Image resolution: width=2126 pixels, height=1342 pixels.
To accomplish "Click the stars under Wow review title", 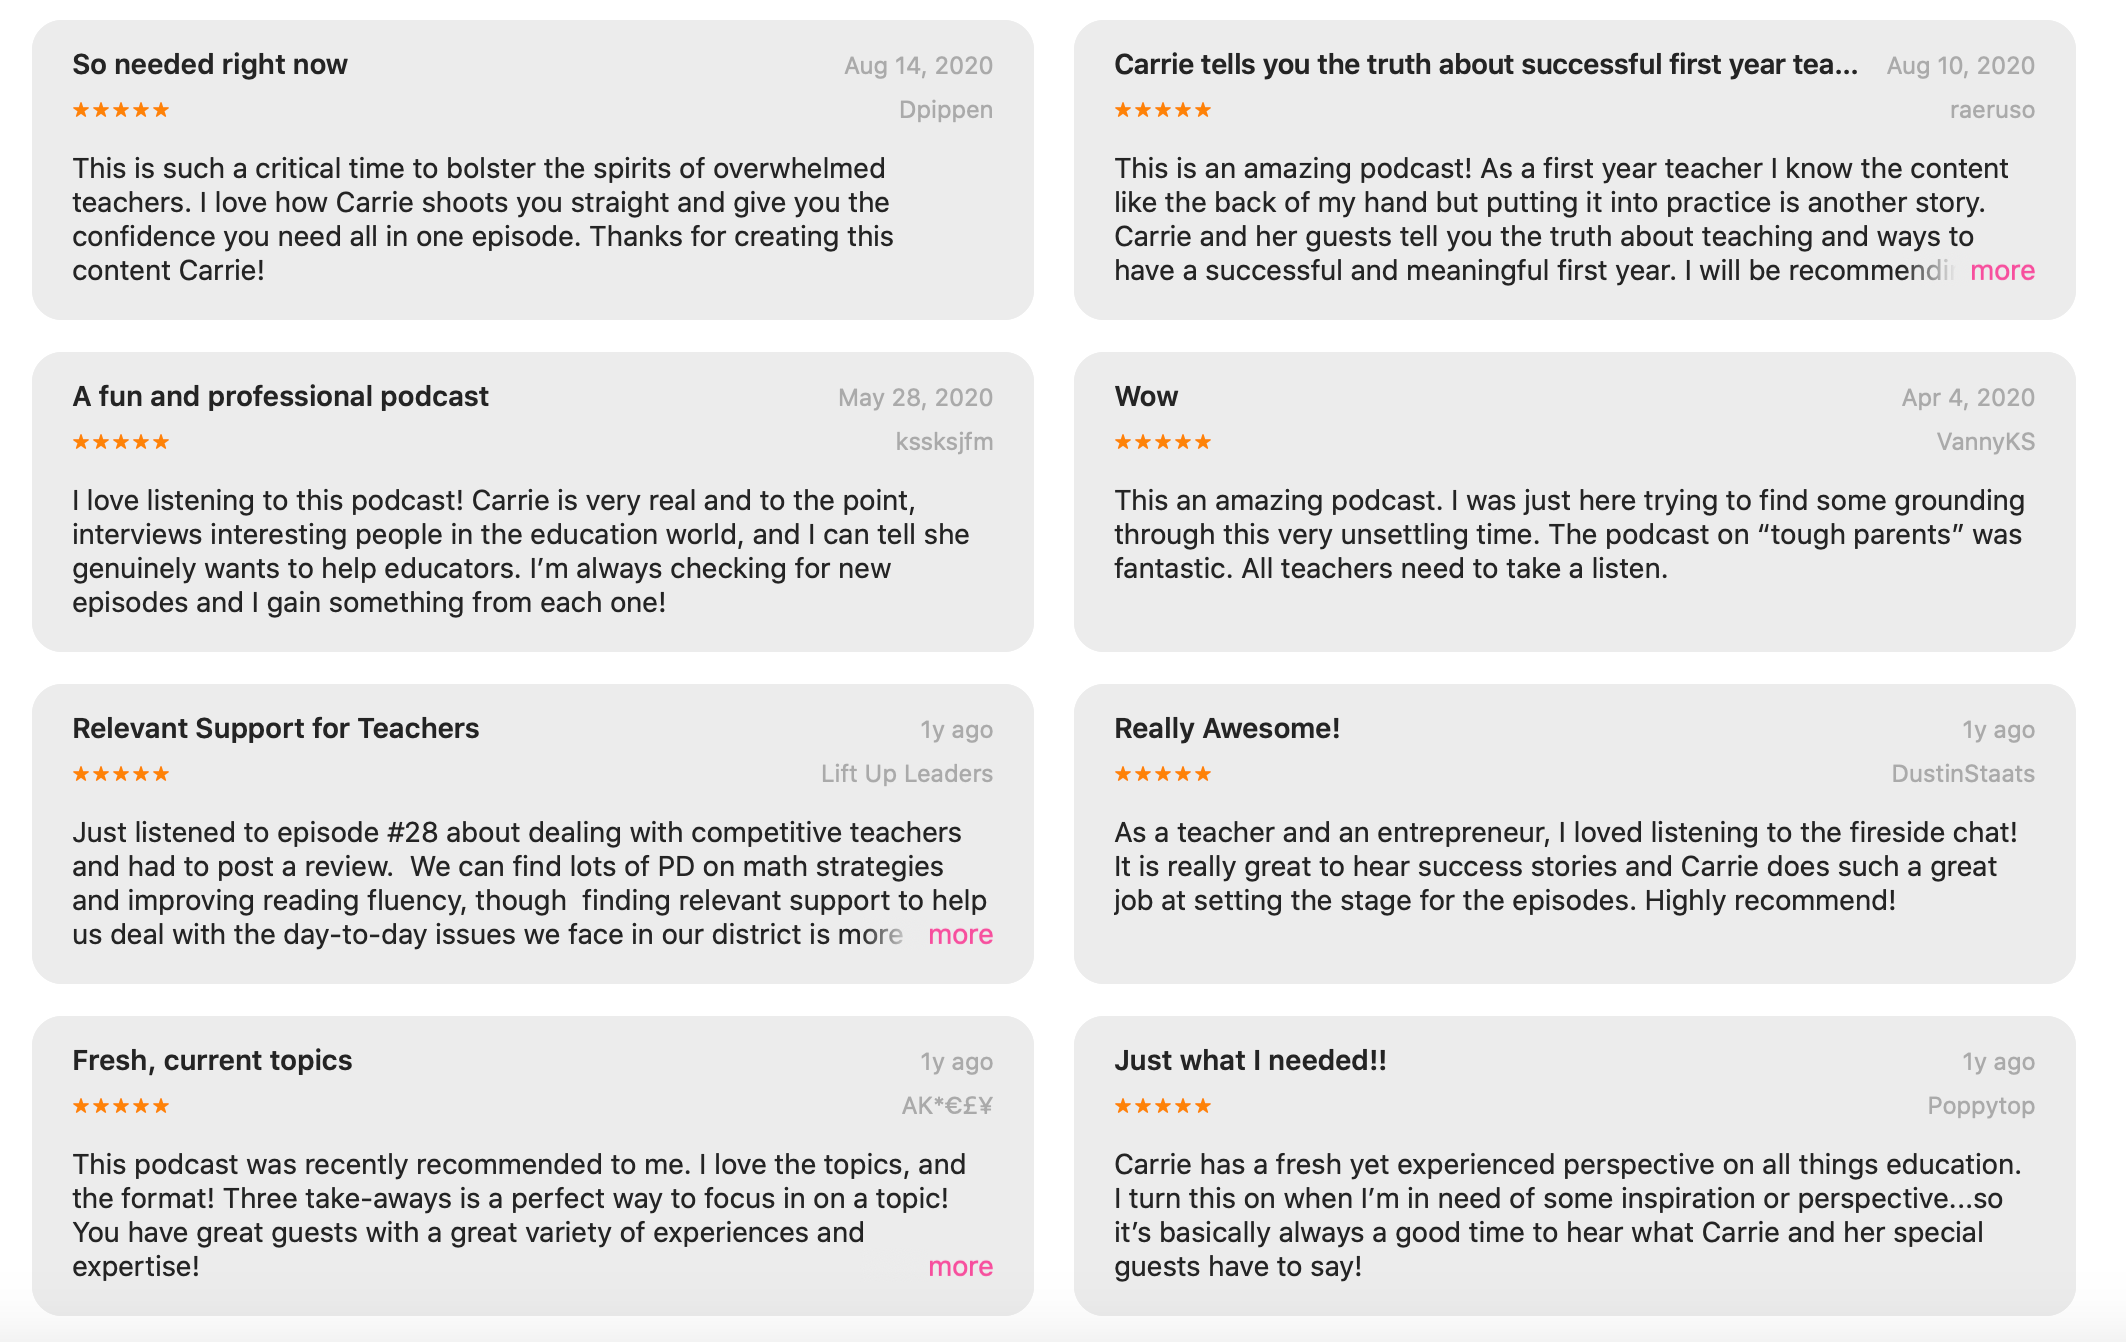I will click(1163, 442).
